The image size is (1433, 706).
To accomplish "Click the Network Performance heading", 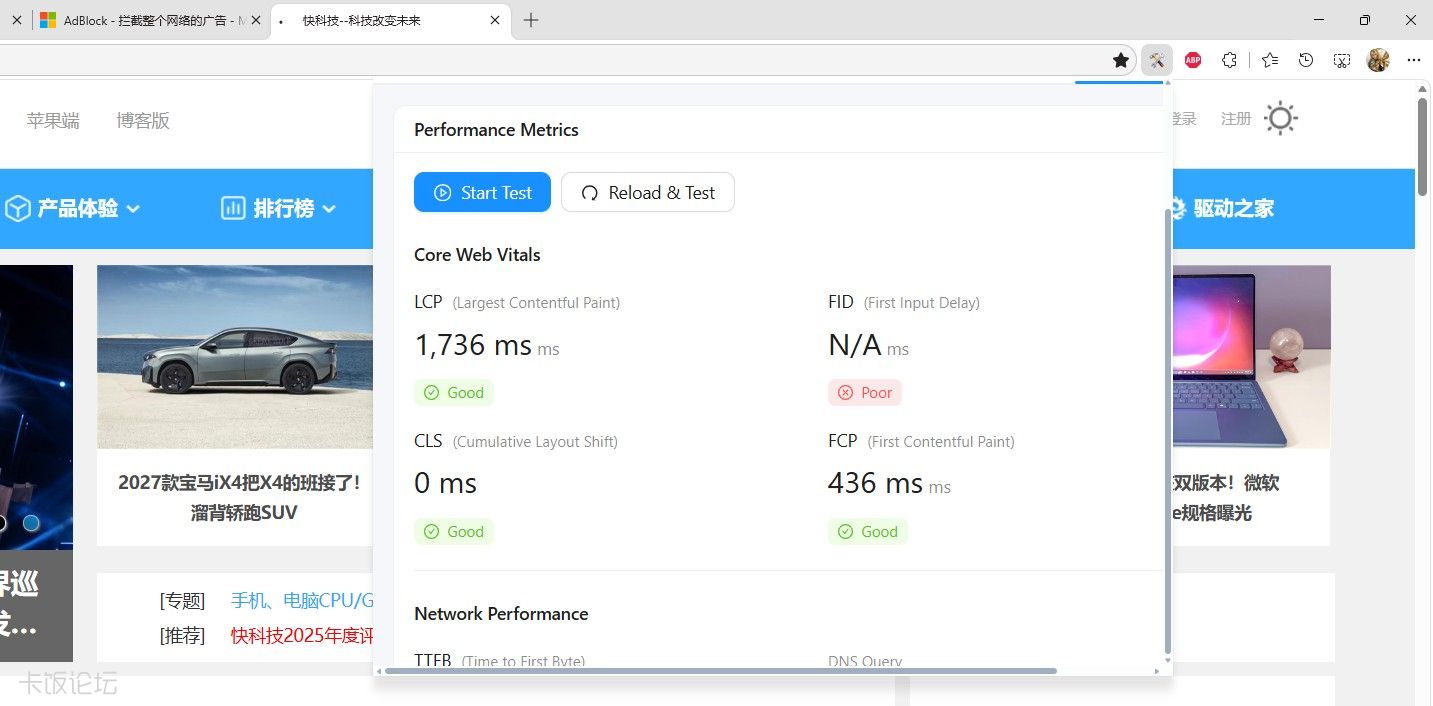I will 501,614.
